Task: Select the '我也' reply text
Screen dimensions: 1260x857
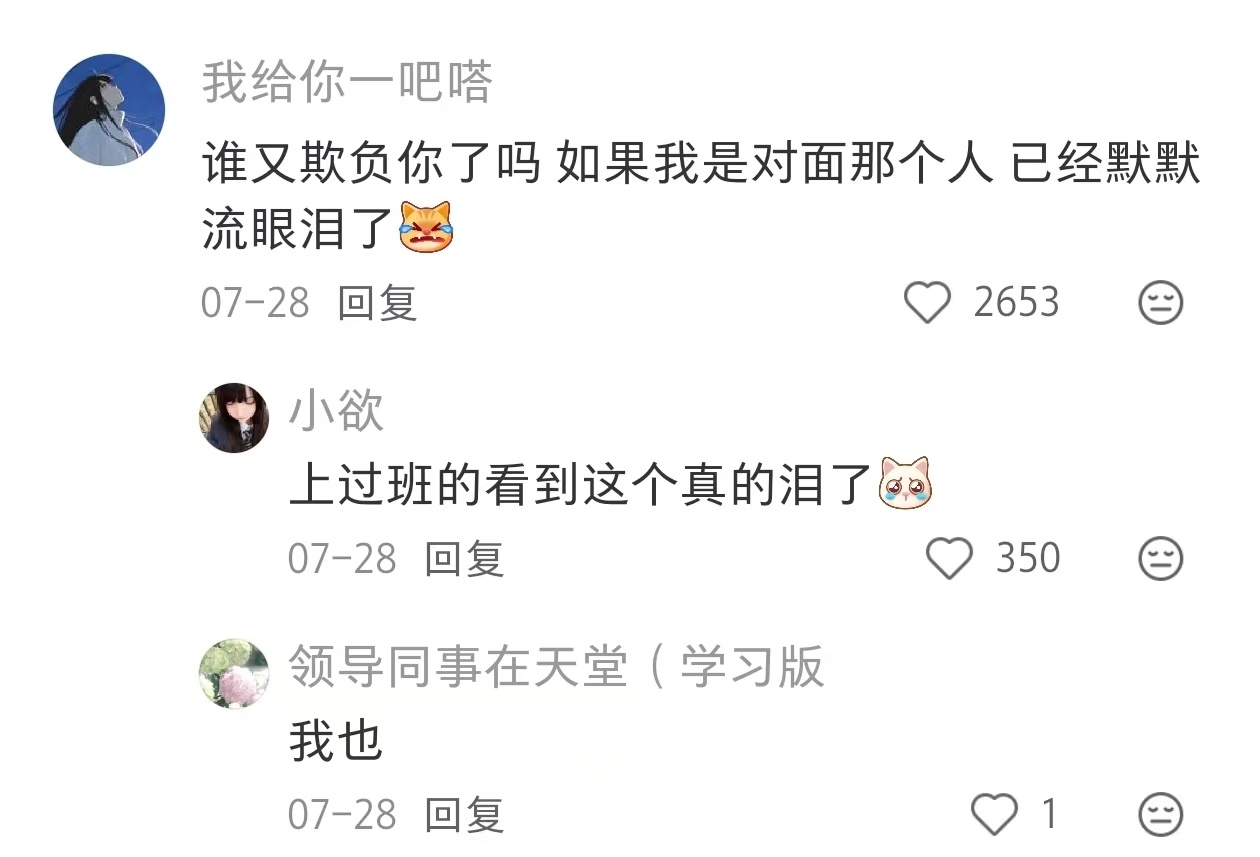Action: (x=336, y=741)
